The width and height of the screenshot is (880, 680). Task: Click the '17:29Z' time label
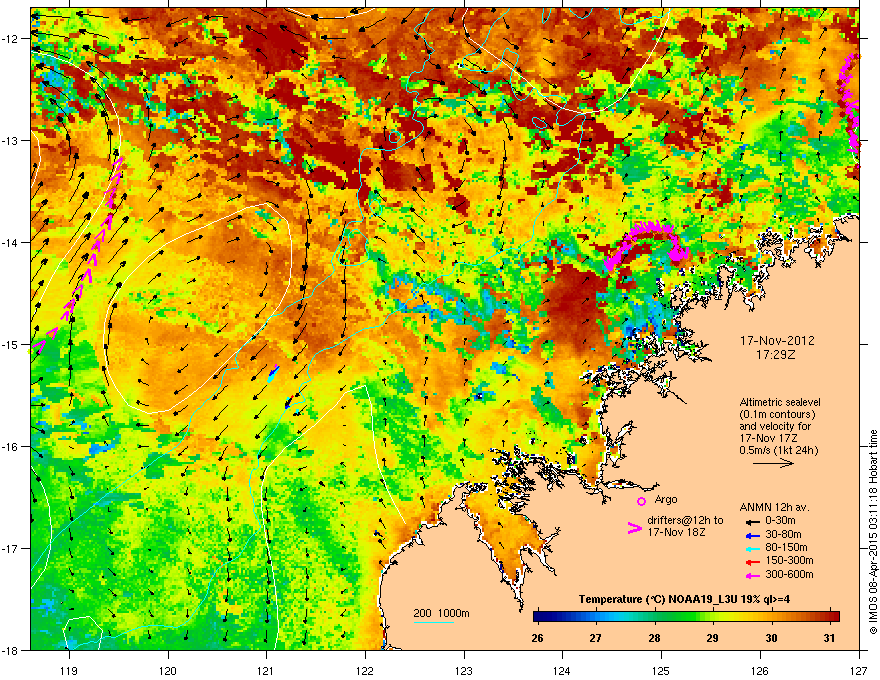pyautogui.click(x=776, y=355)
